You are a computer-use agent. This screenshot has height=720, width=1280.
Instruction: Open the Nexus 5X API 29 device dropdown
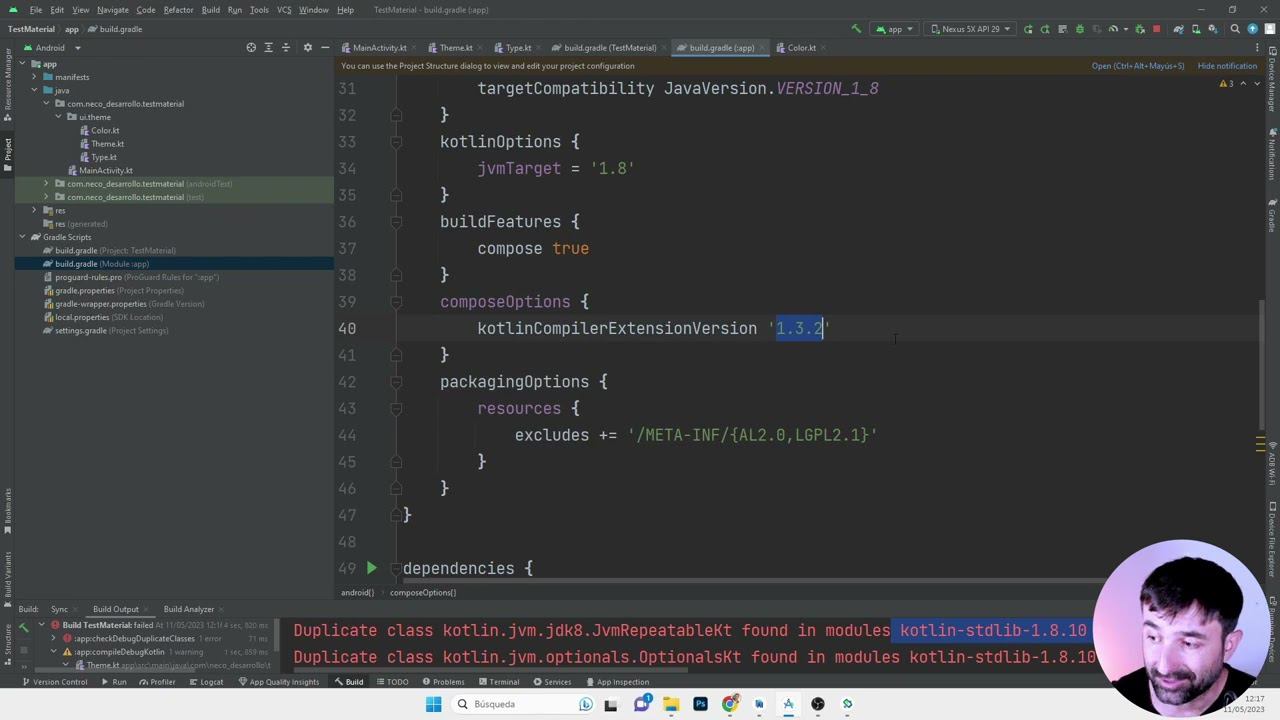pyautogui.click(x=969, y=29)
